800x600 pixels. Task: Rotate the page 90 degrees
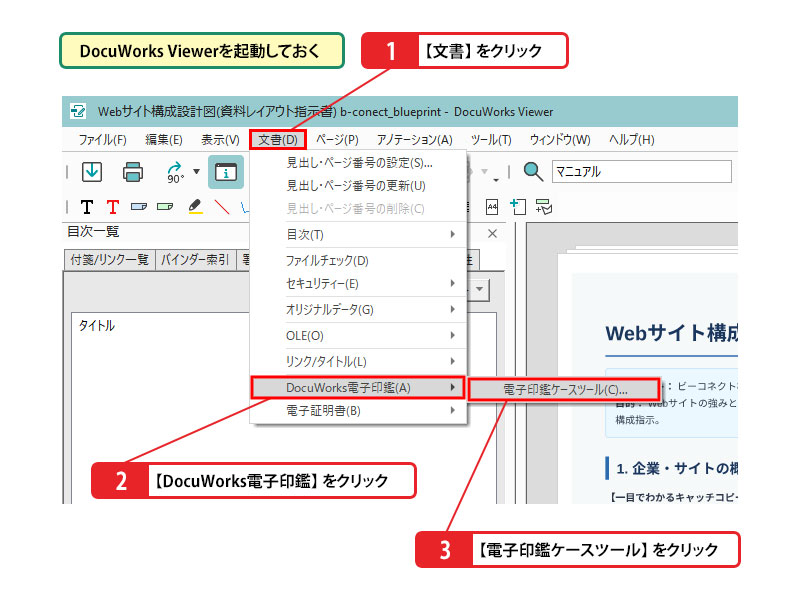click(175, 172)
